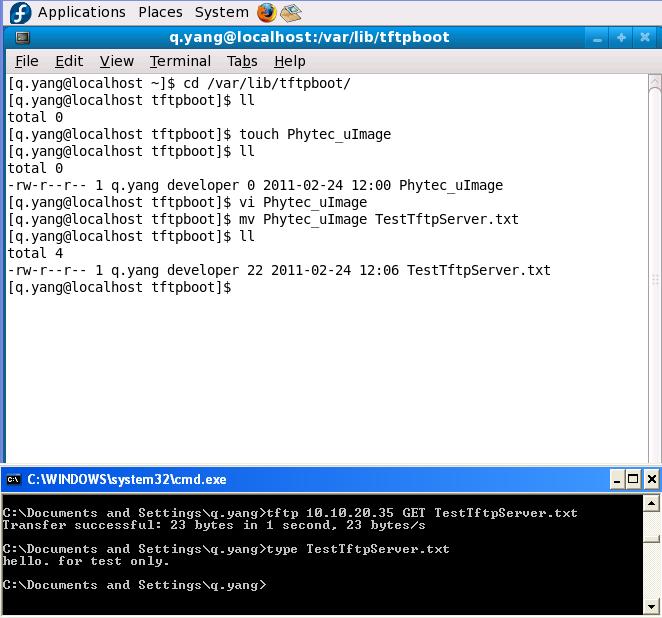Click the cmd.exe title bar icon
662x618 pixels.
coord(13,480)
